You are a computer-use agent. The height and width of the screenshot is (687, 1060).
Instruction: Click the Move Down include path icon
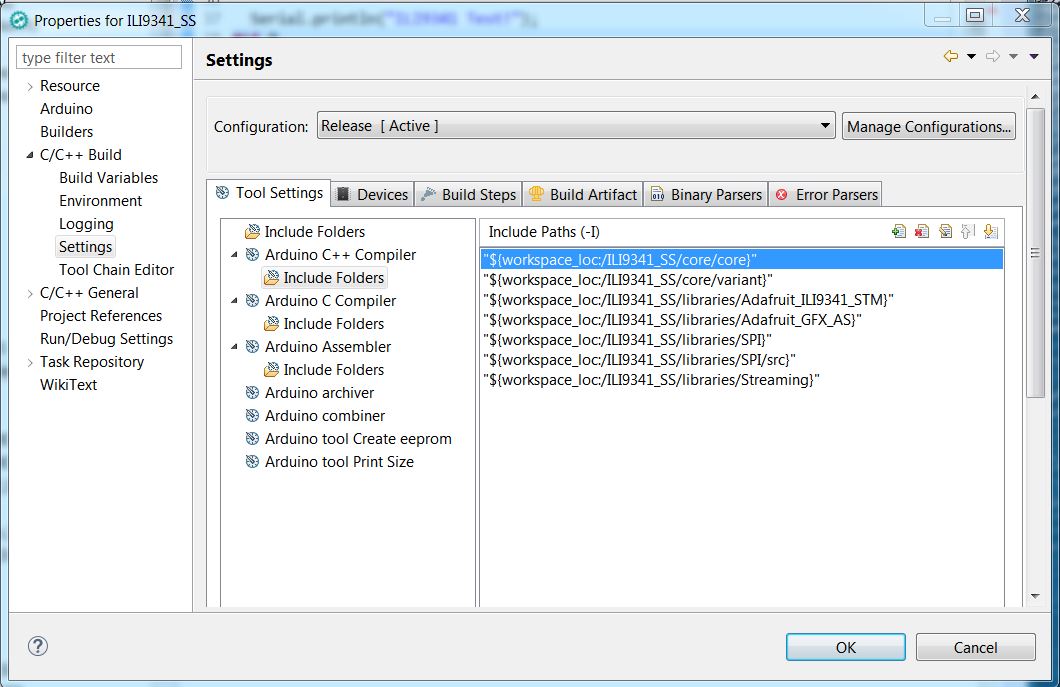click(x=990, y=231)
